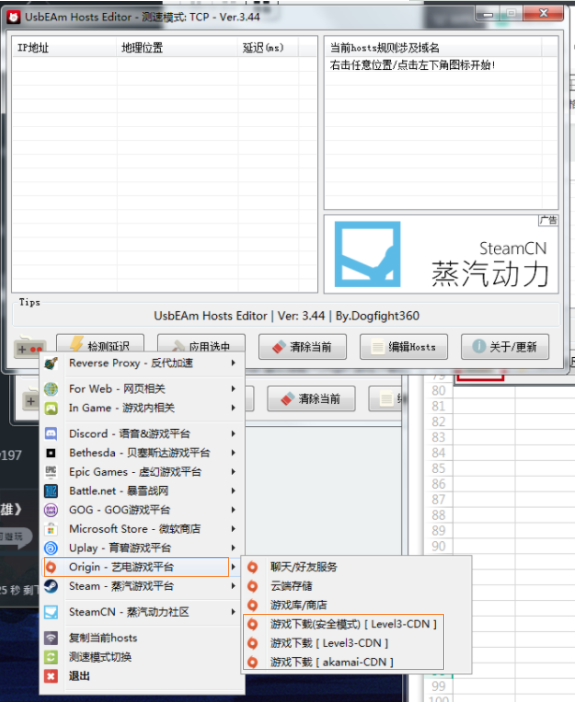Click the 清除当前 button in front window
The height and width of the screenshot is (702, 587).
pos(302,347)
